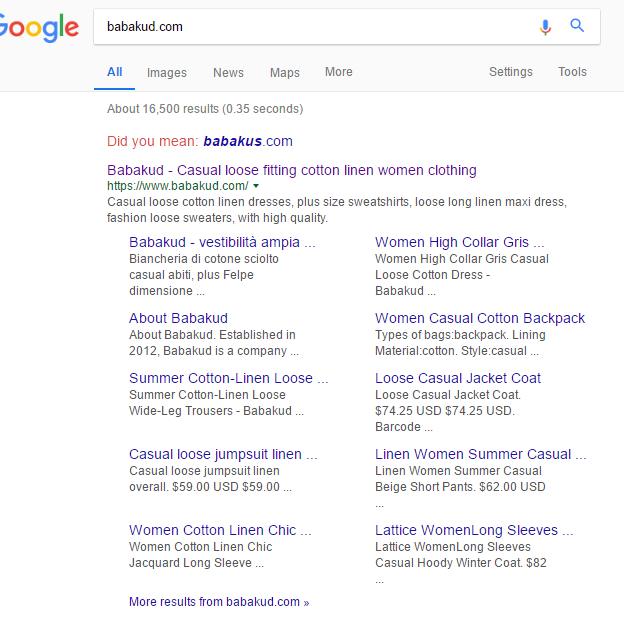Open the Babakud - vestibilità ampia sitelink
This screenshot has height=621, width=624.
[222, 242]
